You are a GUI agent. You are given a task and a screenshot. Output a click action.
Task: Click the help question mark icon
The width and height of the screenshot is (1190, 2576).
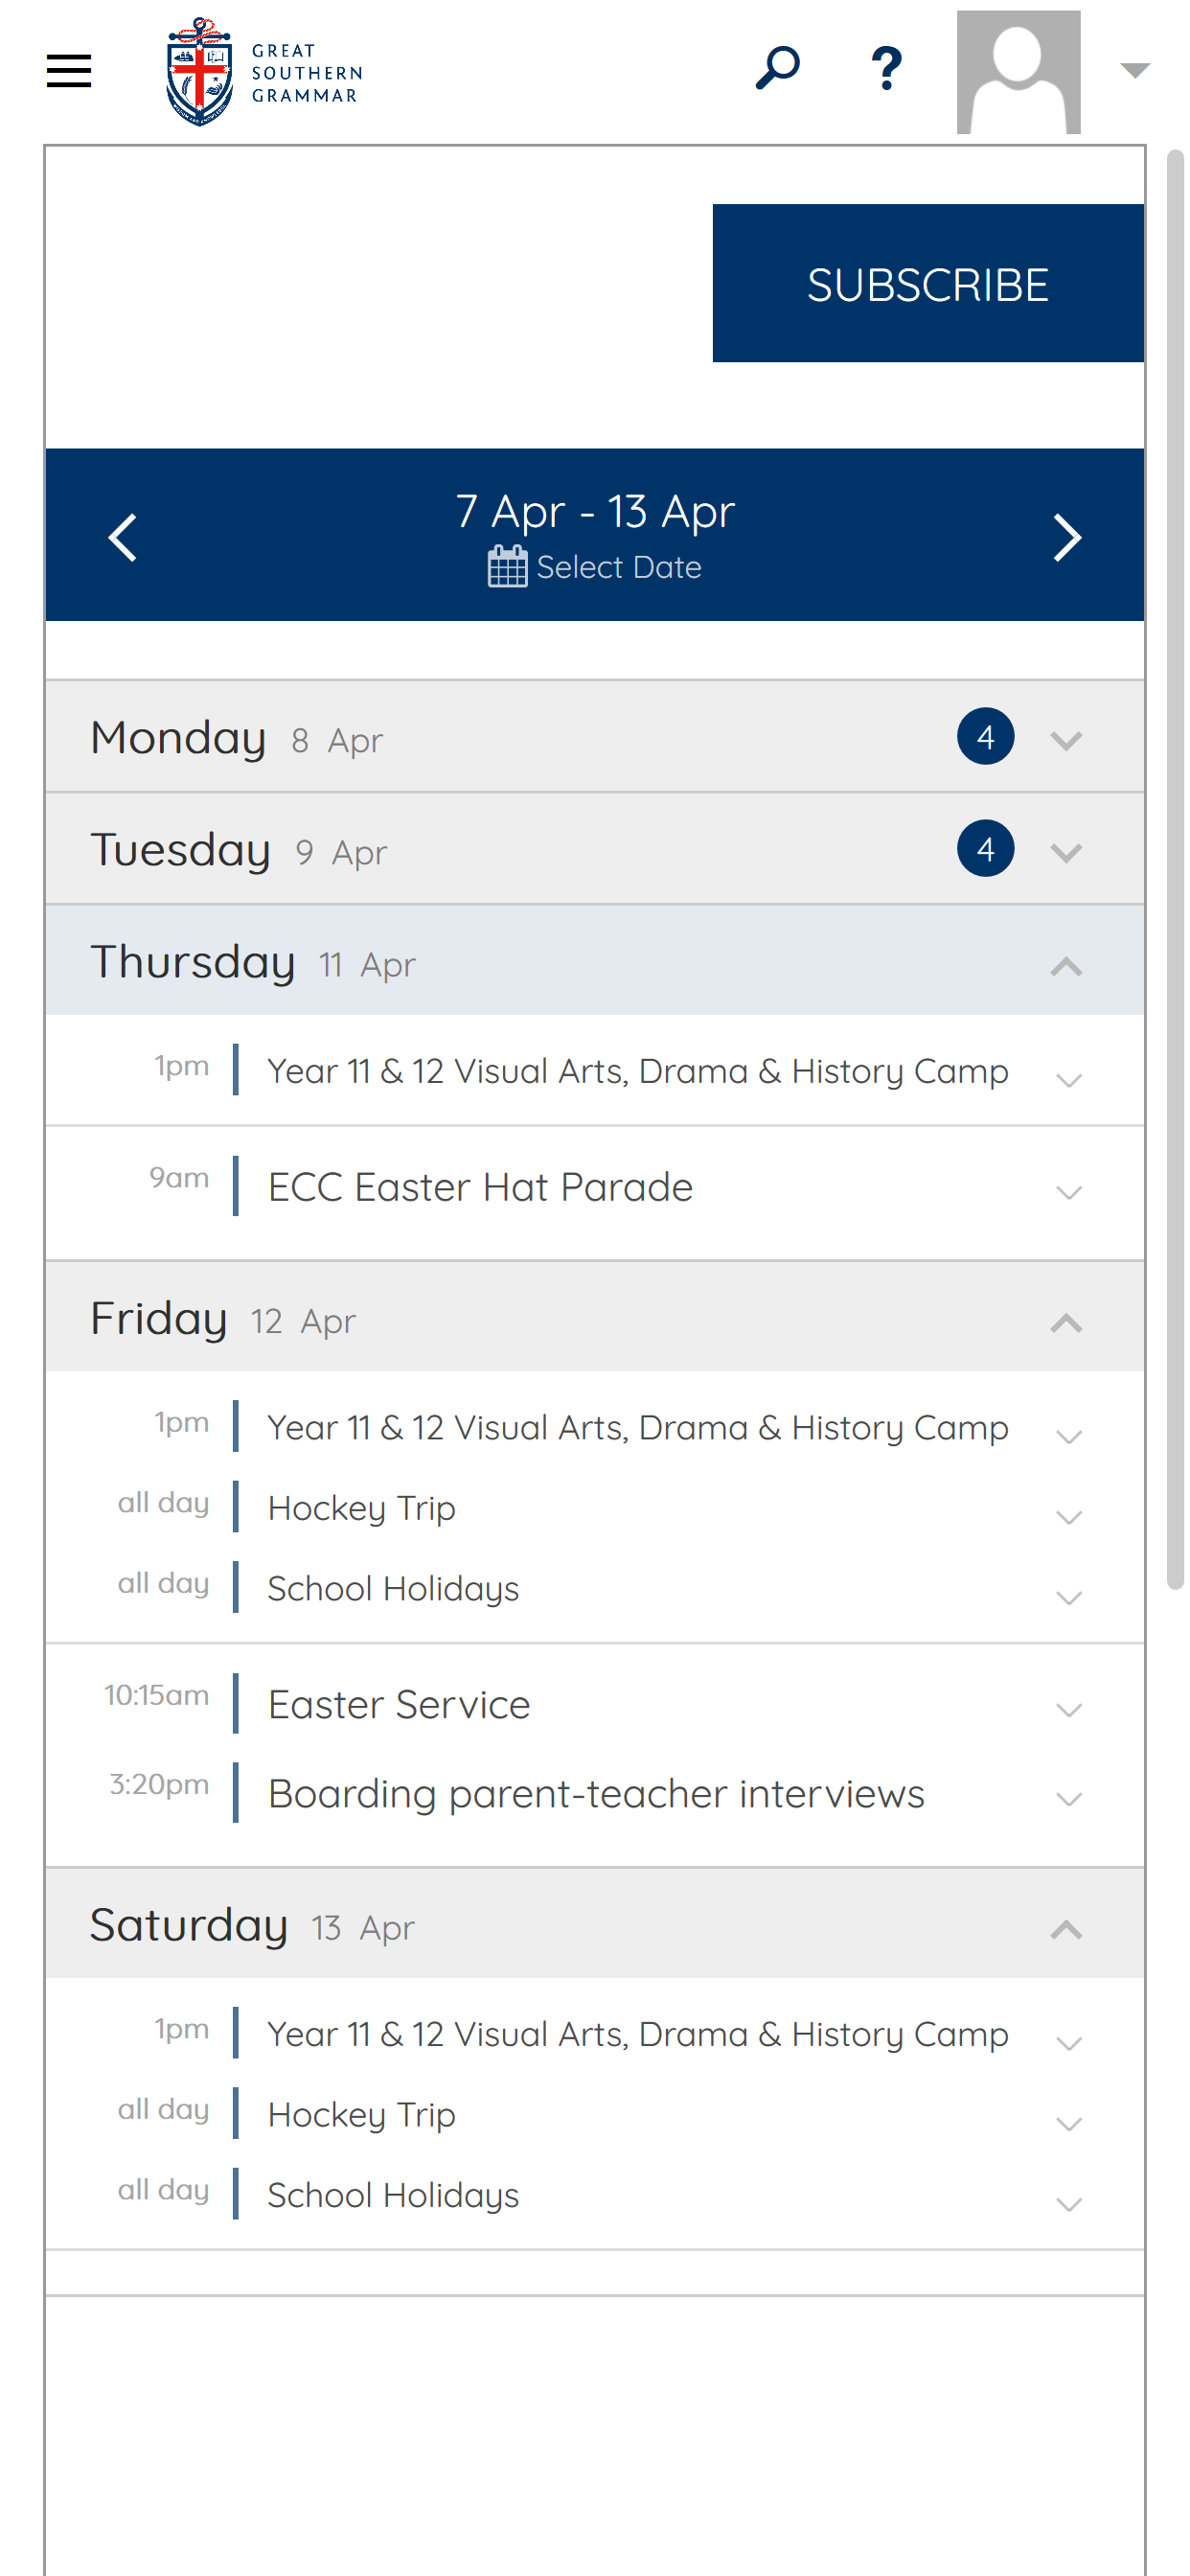pyautogui.click(x=886, y=66)
